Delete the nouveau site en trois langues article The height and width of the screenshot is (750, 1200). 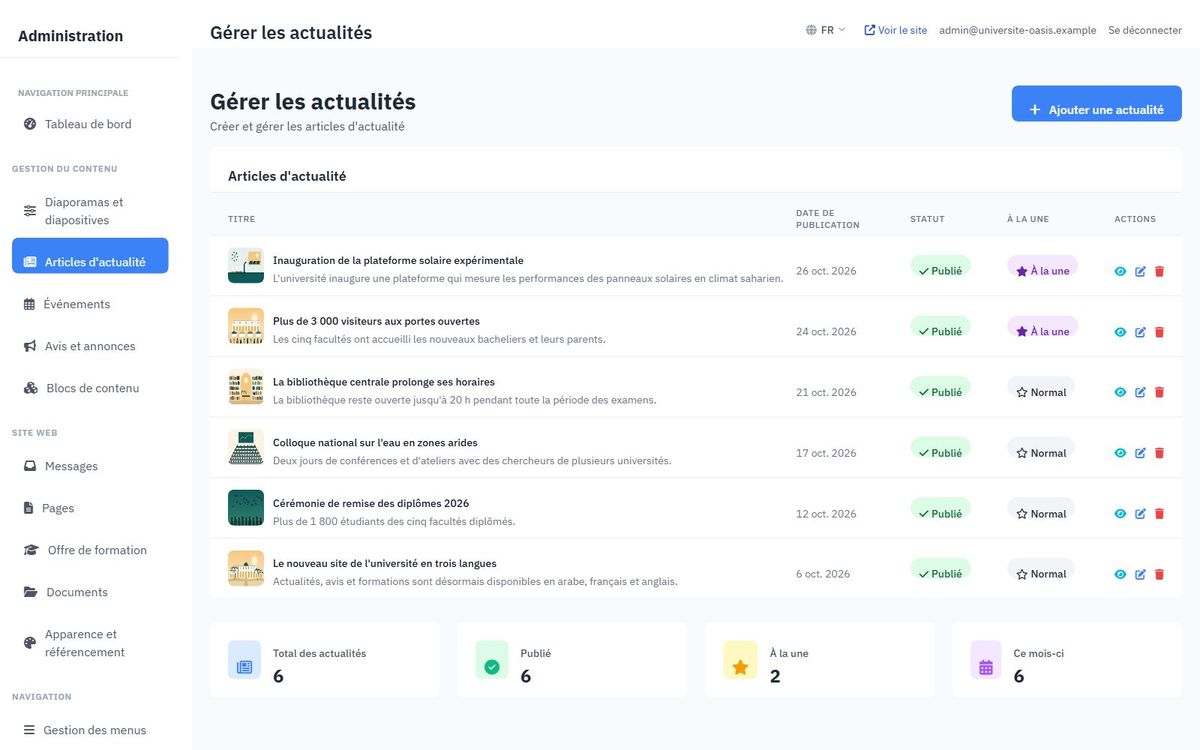(x=1159, y=574)
